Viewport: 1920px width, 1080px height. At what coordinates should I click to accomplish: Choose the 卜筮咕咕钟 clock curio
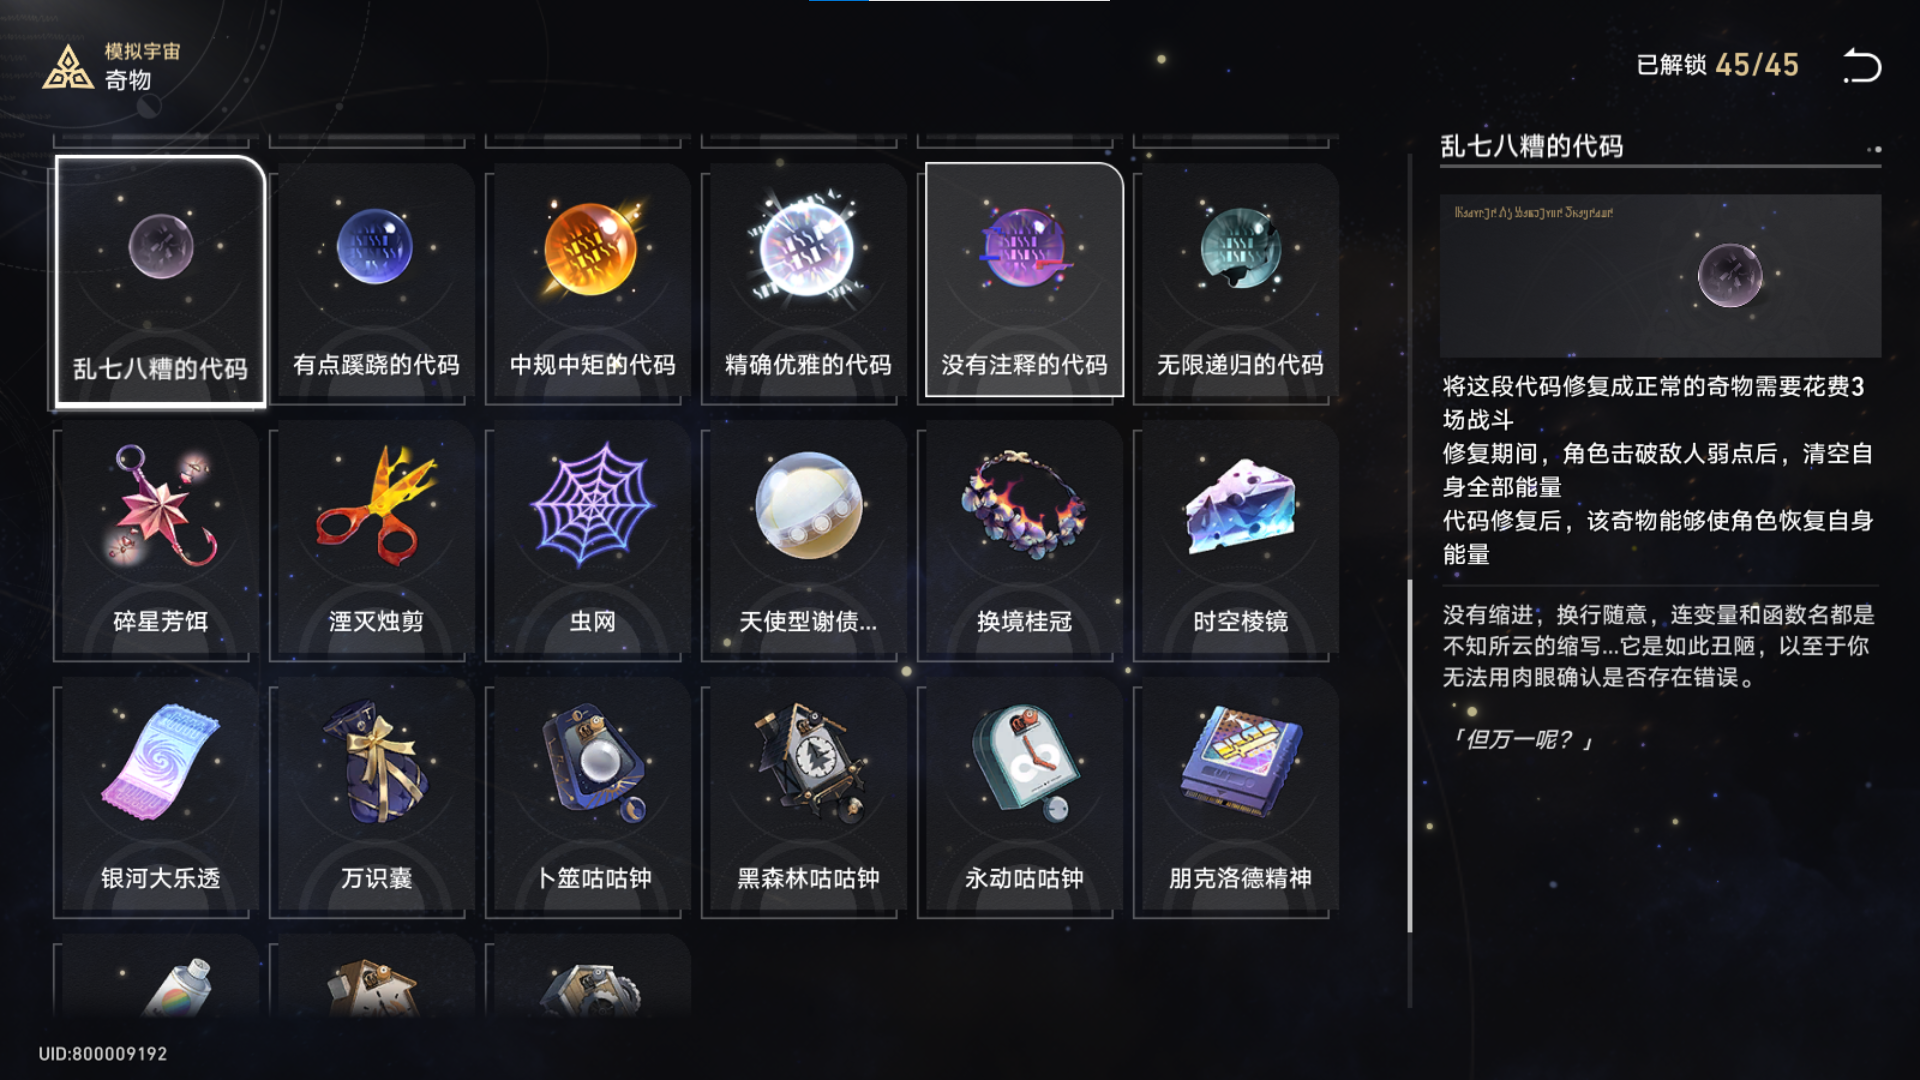pyautogui.click(x=592, y=798)
